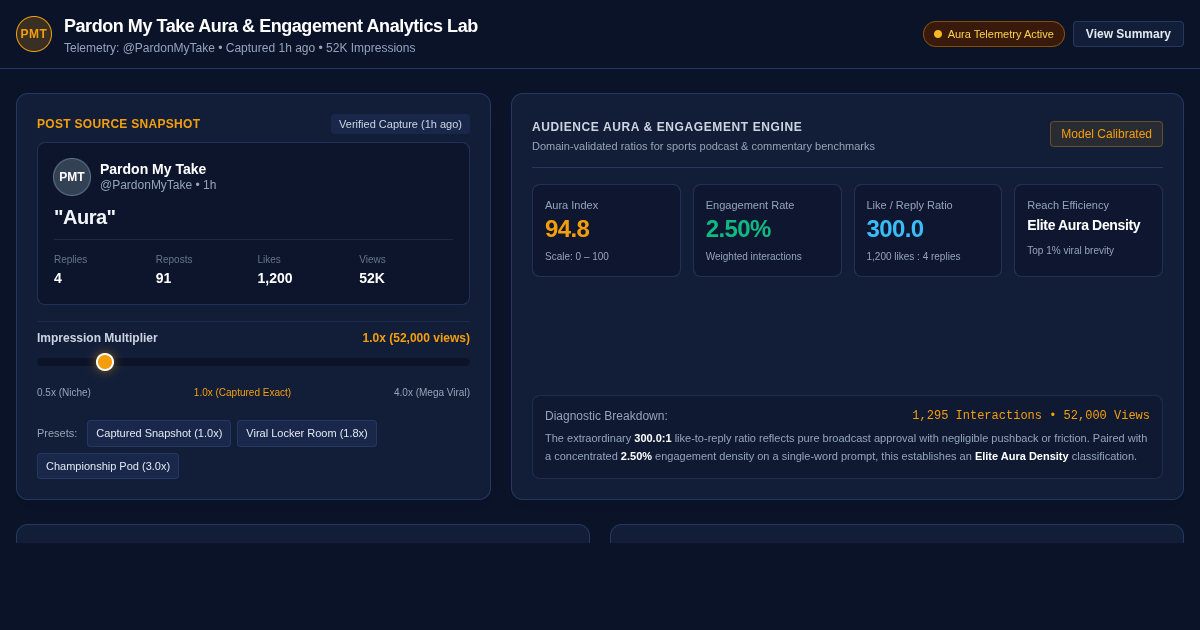Click the 4.0x (Mega Viral) slider label
1200x630 pixels.
(x=432, y=393)
